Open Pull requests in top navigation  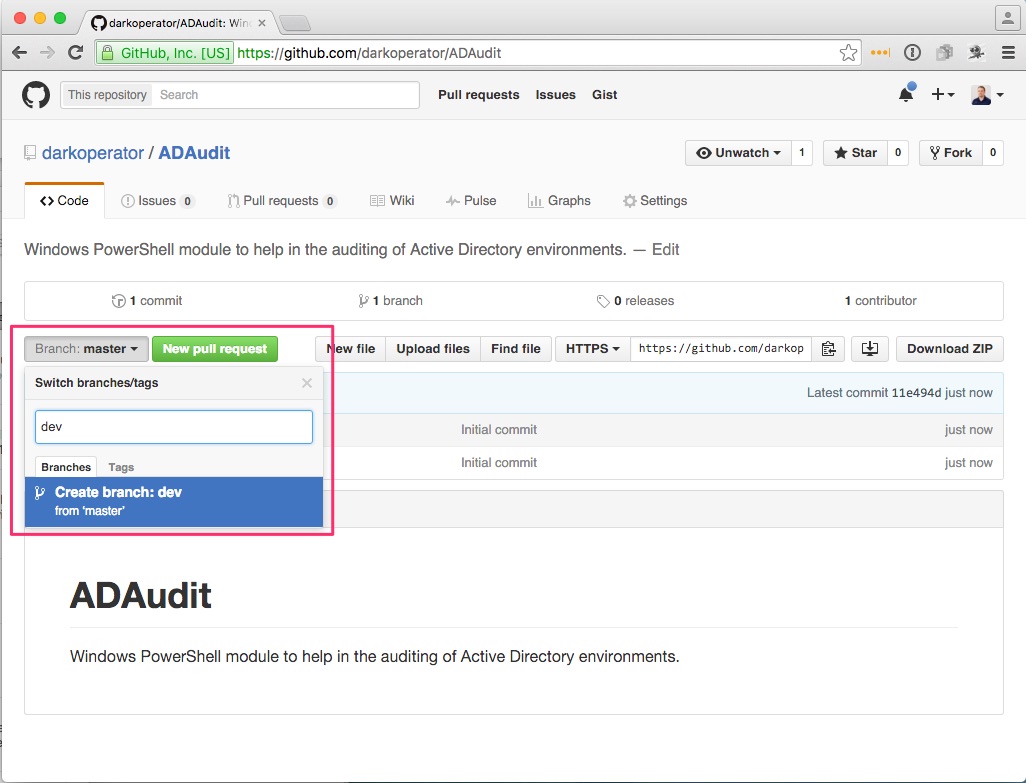pos(478,95)
